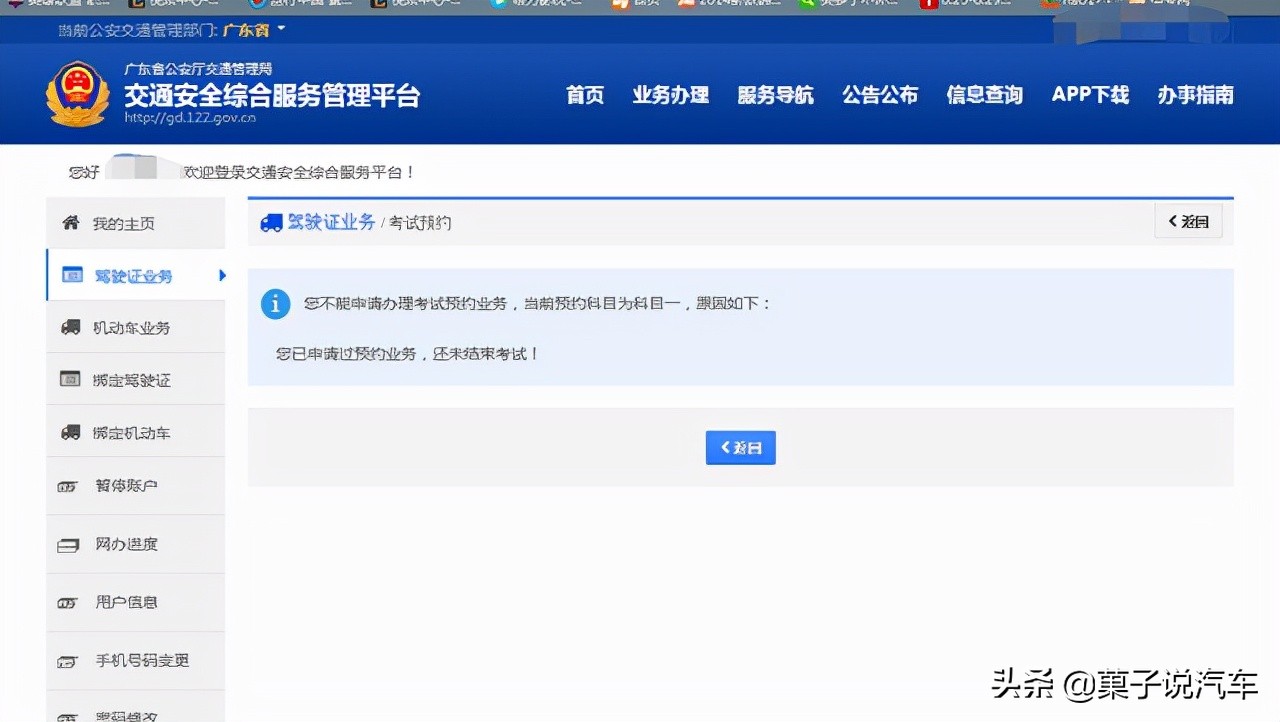This screenshot has width=1280, height=722.
Task: Click the 您已申请过预约业务 message
Action: (x=407, y=353)
